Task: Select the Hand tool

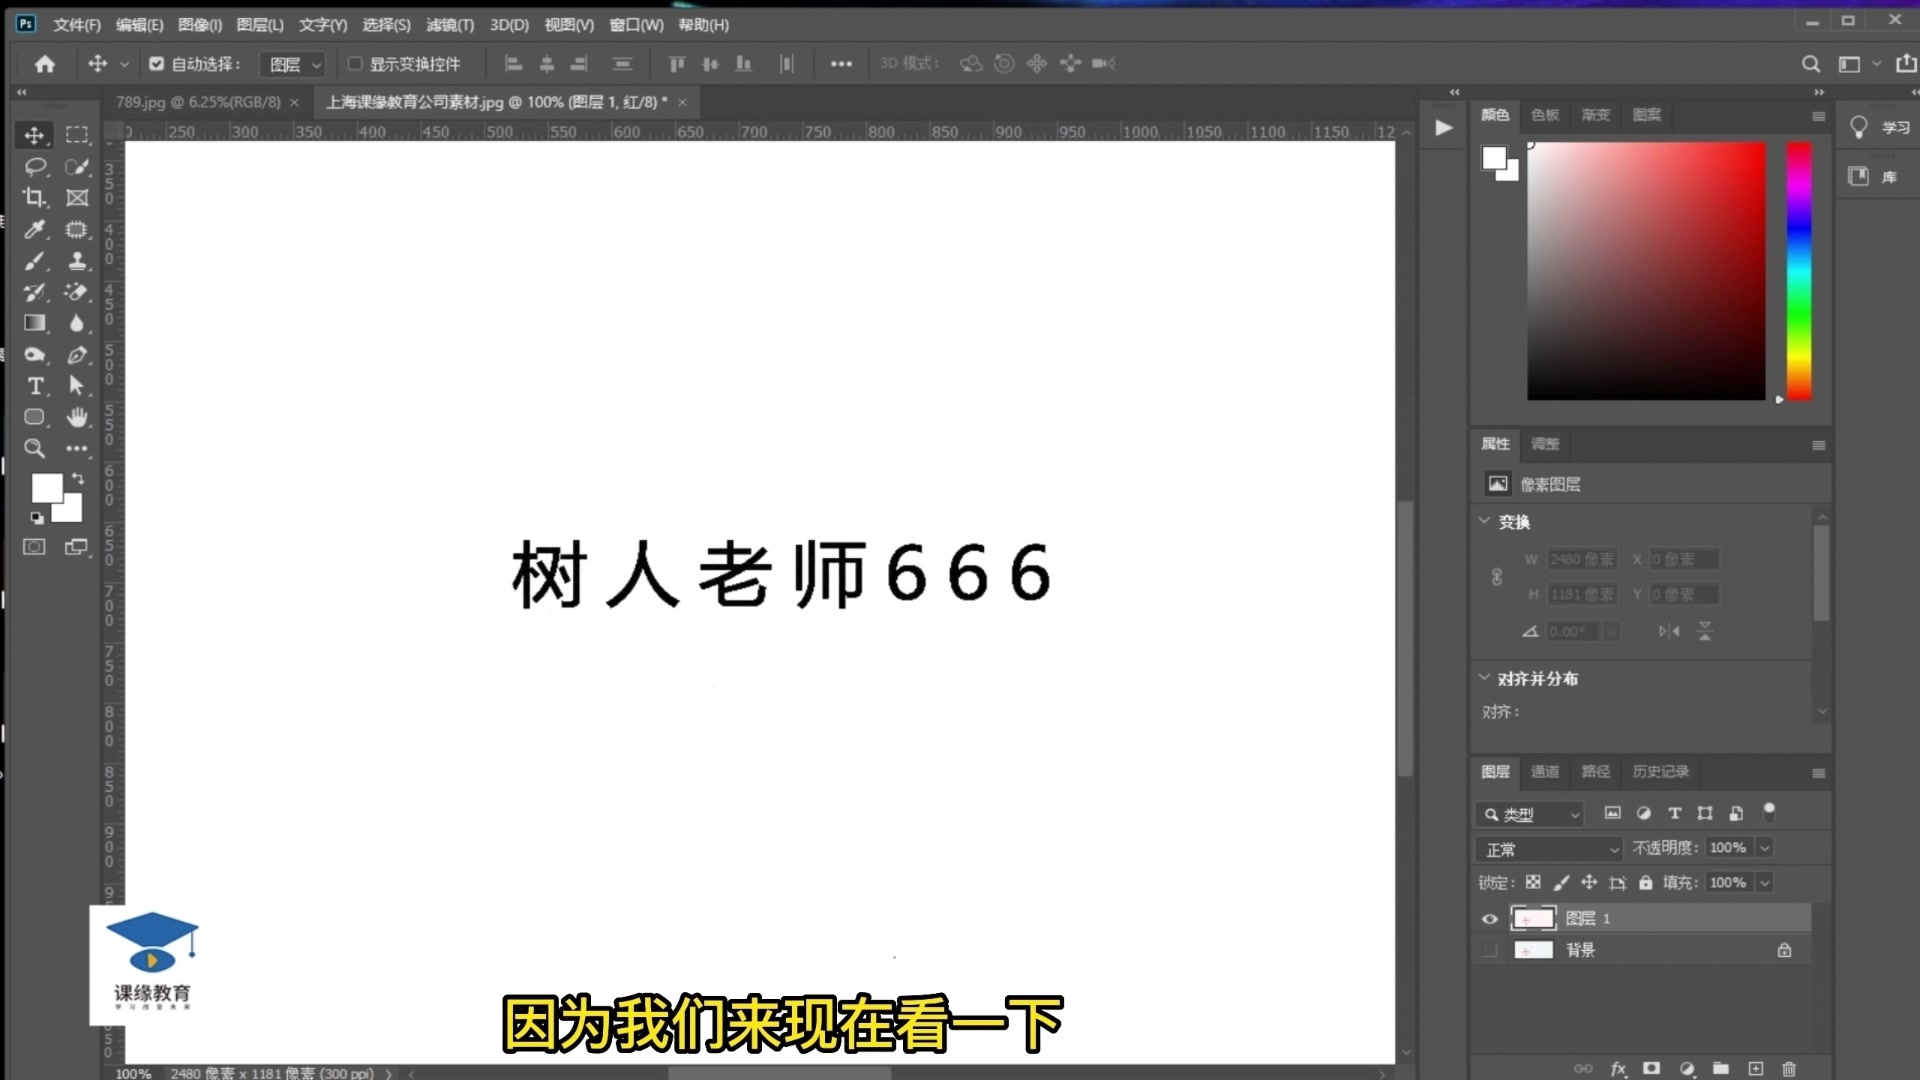Action: (77, 417)
